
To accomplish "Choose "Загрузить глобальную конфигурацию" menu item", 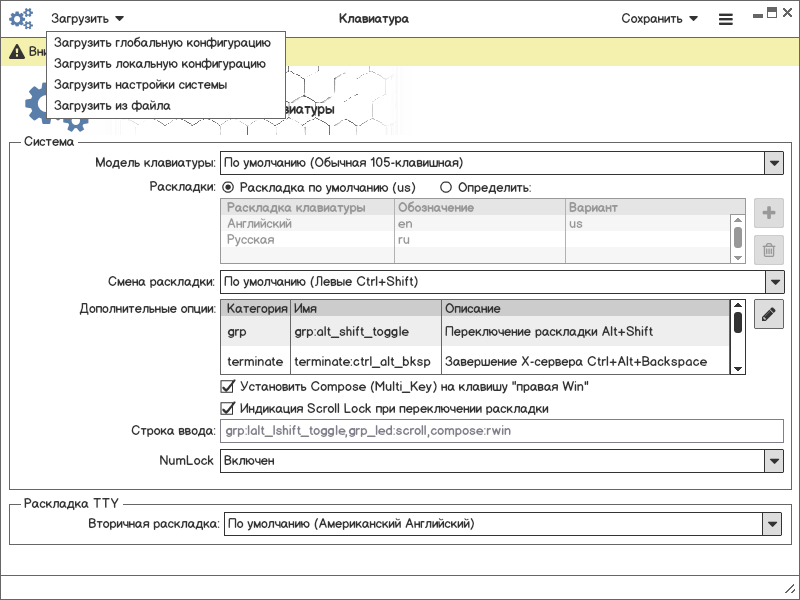I will (x=162, y=43).
